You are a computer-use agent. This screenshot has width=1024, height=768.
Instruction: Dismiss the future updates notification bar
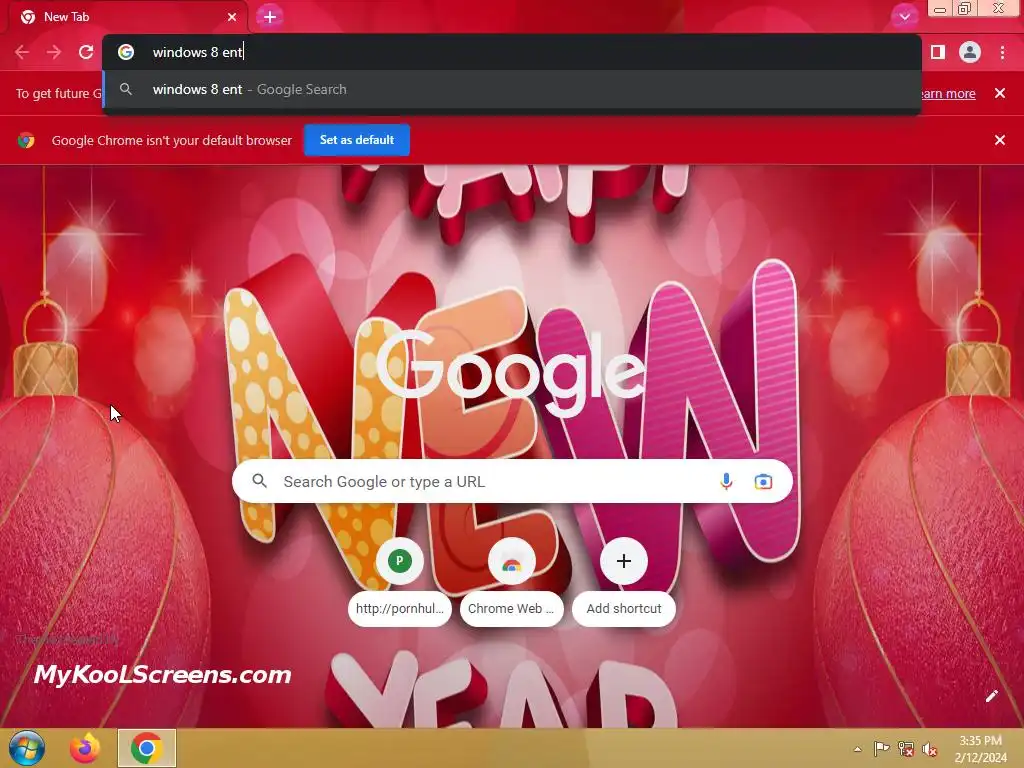(x=1000, y=93)
